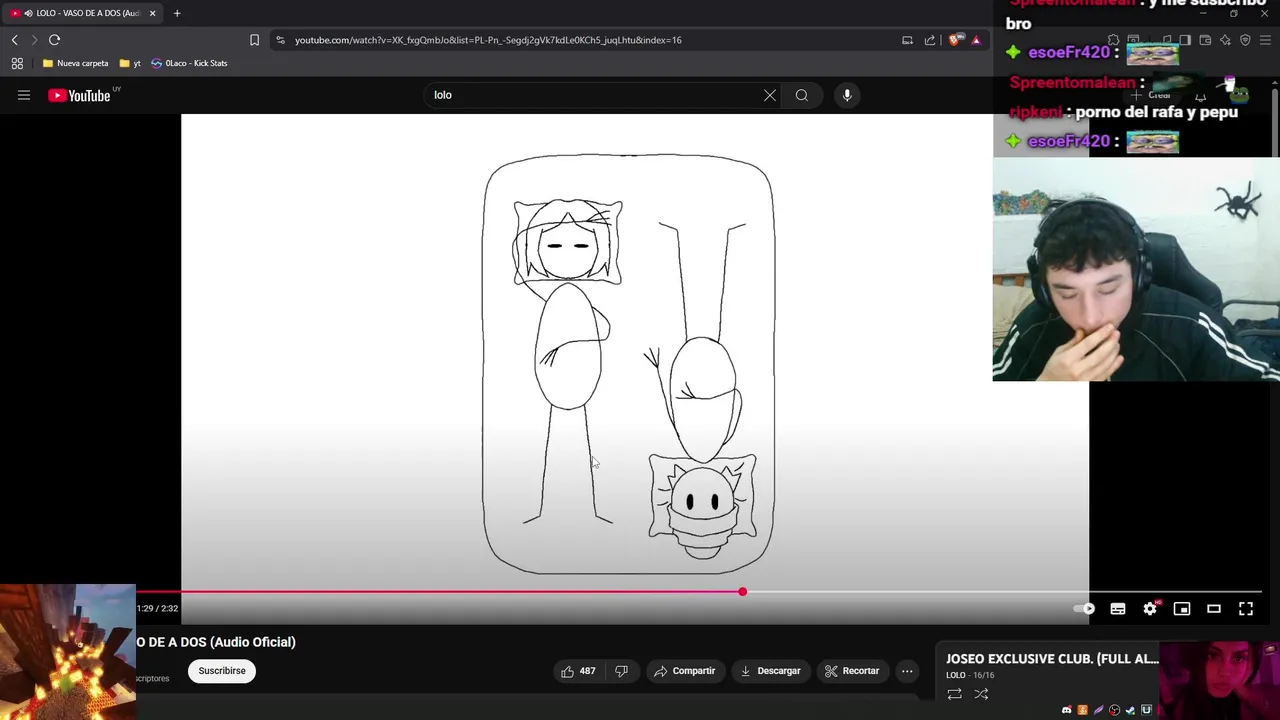
Task: Click the video title 'O DE A DOS (Audio Oficial)'
Action: pyautogui.click(x=216, y=642)
